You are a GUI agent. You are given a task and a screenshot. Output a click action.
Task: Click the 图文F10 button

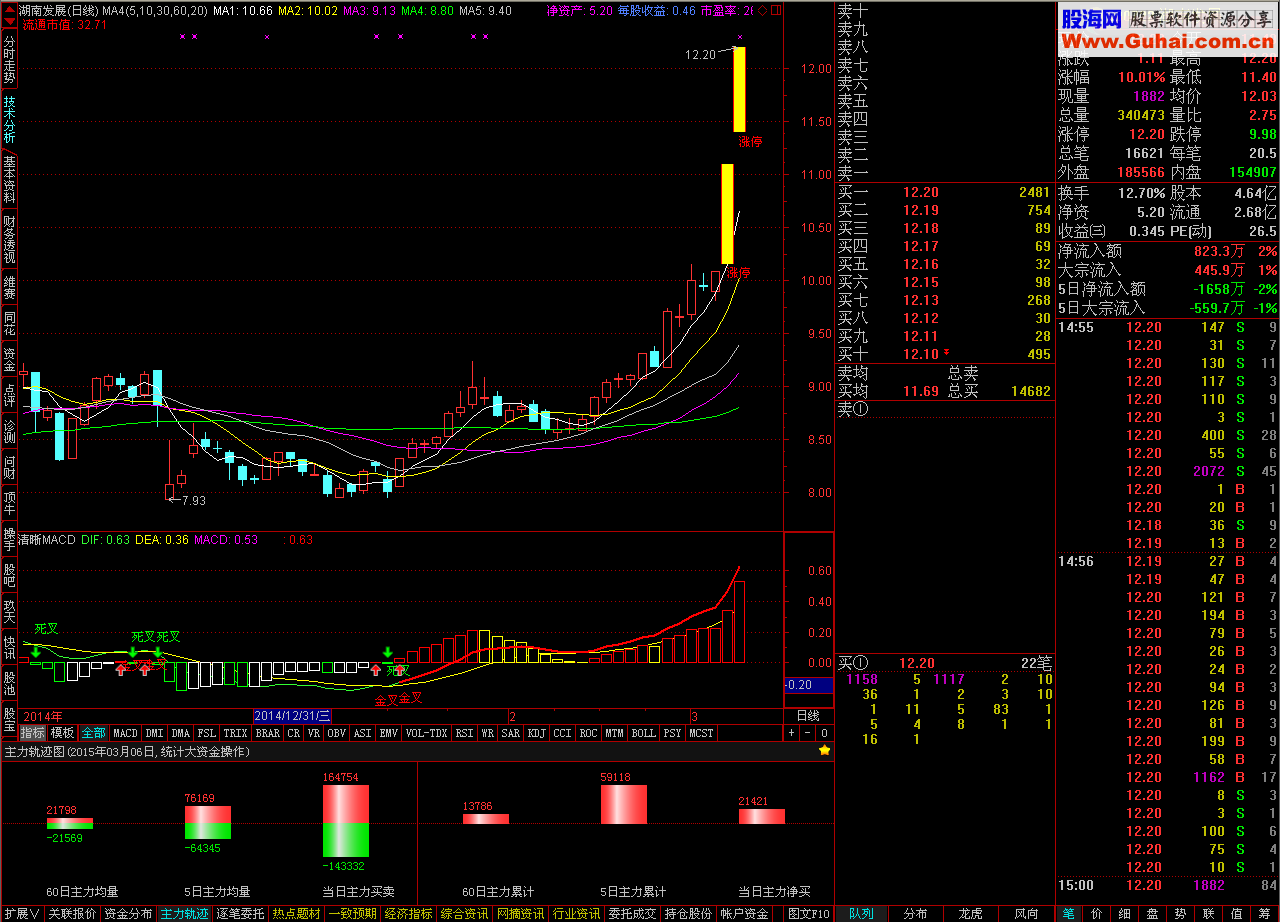(808, 914)
